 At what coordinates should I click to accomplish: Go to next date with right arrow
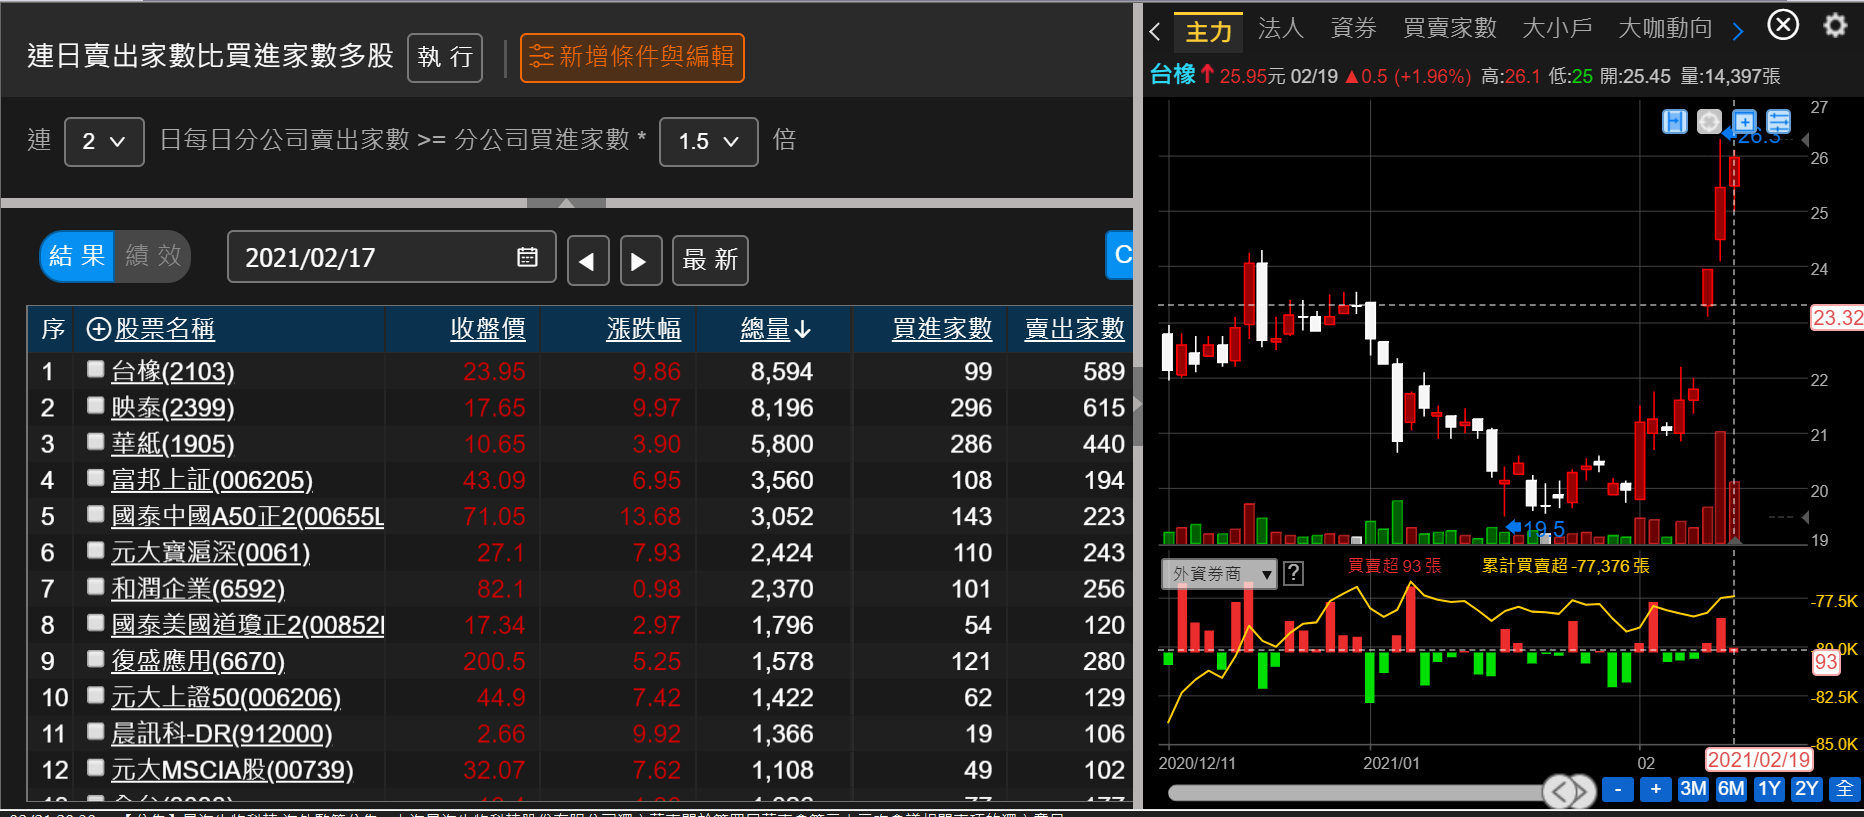tap(640, 261)
